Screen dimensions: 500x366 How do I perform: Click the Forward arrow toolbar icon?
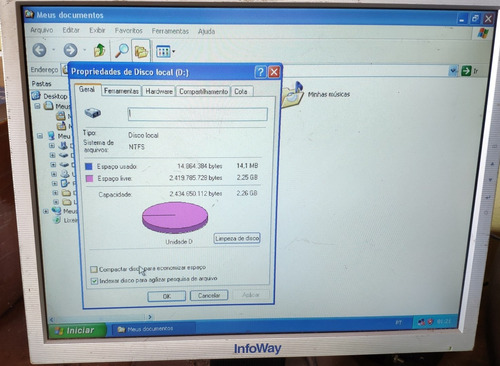[x=70, y=50]
